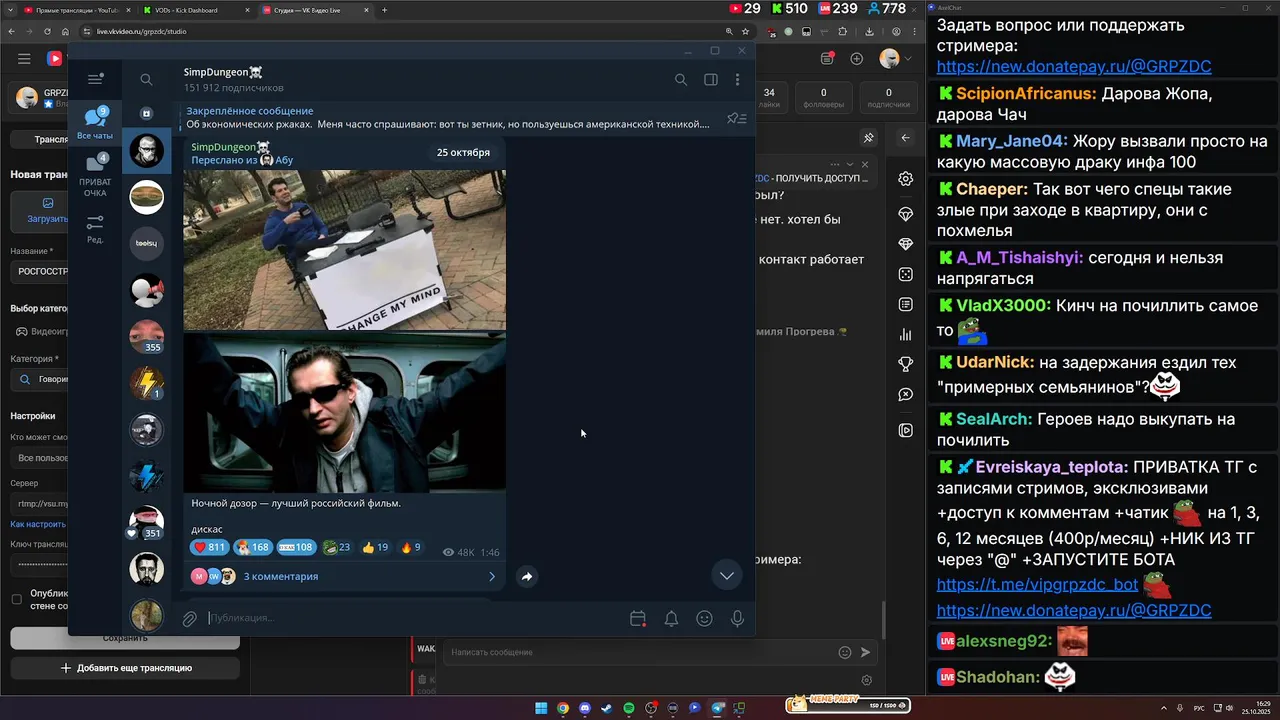Collapse pinned chat message with chevron
Screen dimensions: 1280x720
pyautogui.click(x=850, y=164)
